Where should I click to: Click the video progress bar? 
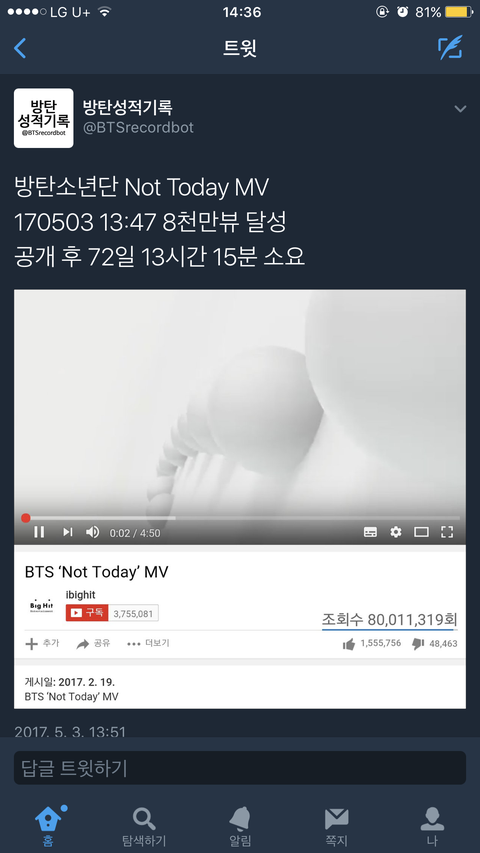click(239, 518)
